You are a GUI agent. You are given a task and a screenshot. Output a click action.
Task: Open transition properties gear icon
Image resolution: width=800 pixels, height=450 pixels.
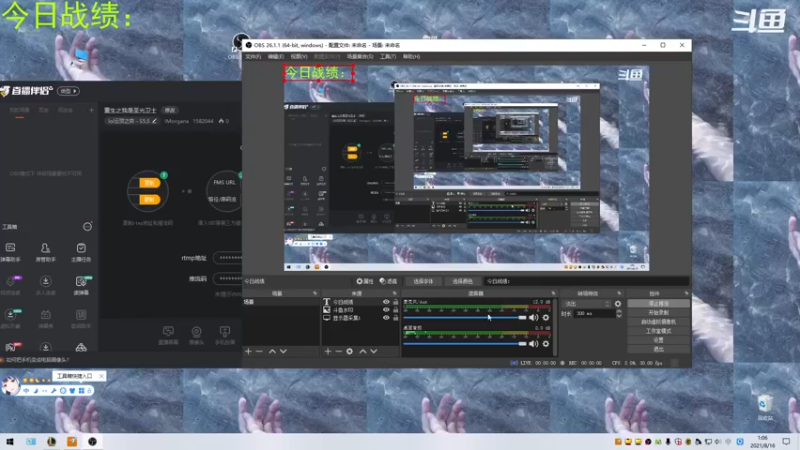pos(618,304)
